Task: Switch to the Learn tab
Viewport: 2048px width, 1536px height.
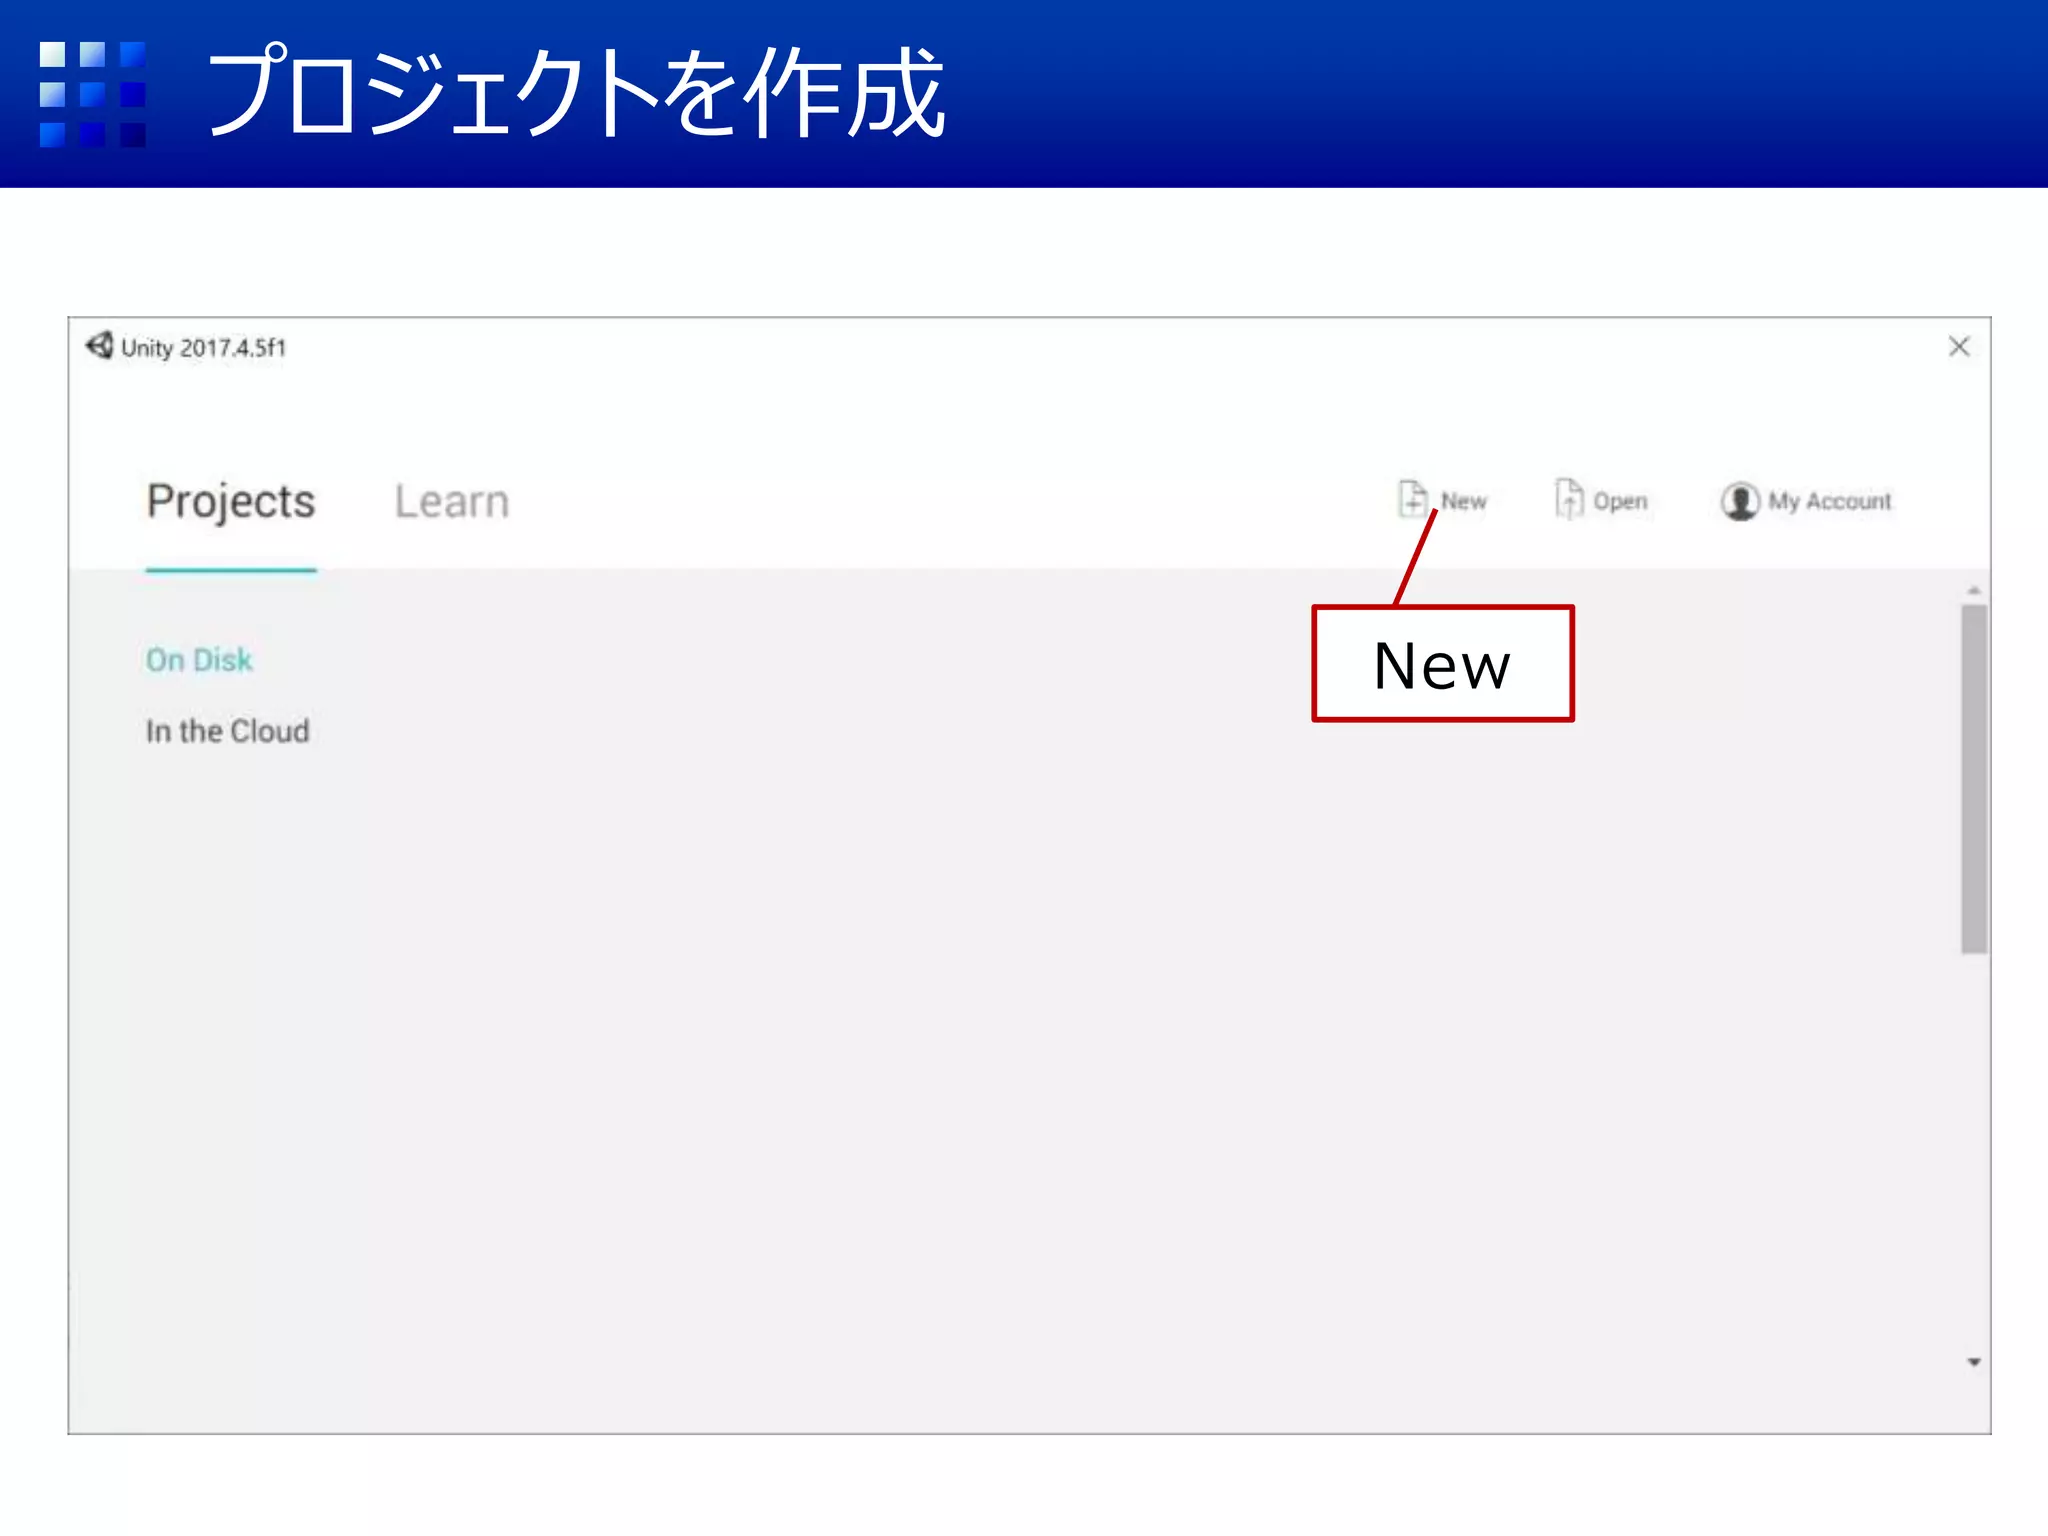Action: [452, 501]
